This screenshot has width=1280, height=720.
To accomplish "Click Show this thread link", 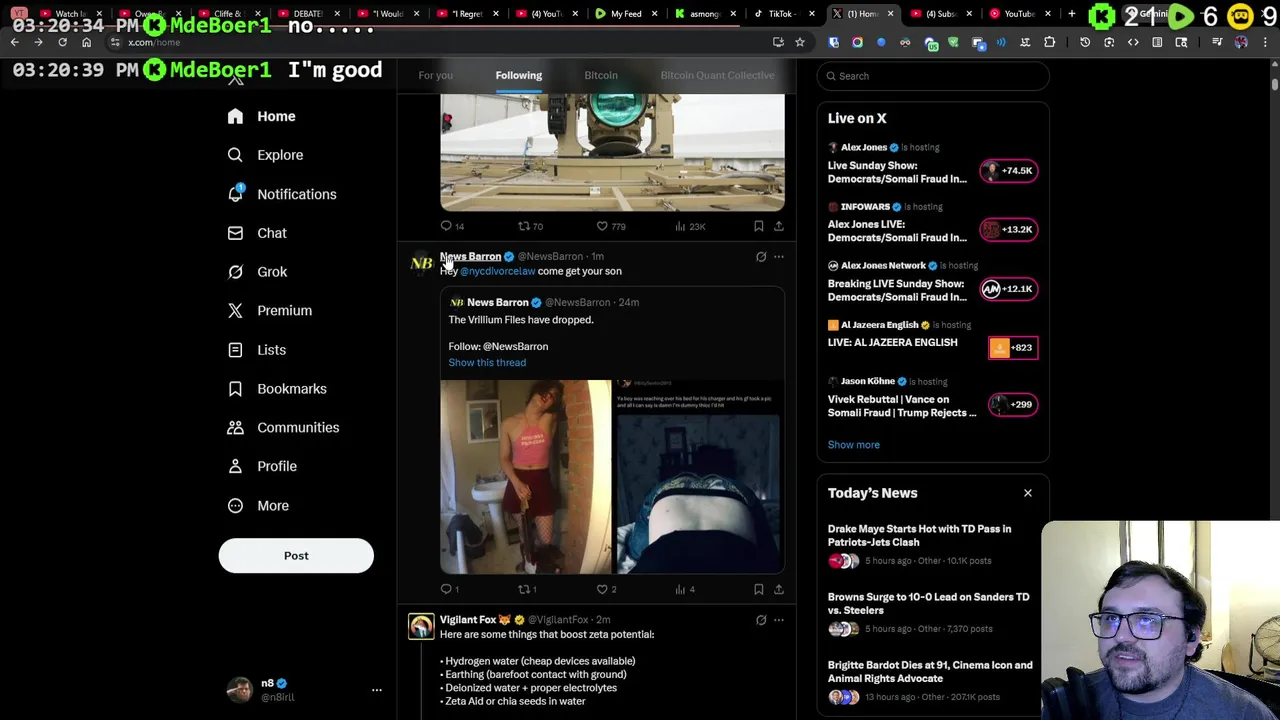I will coord(487,362).
